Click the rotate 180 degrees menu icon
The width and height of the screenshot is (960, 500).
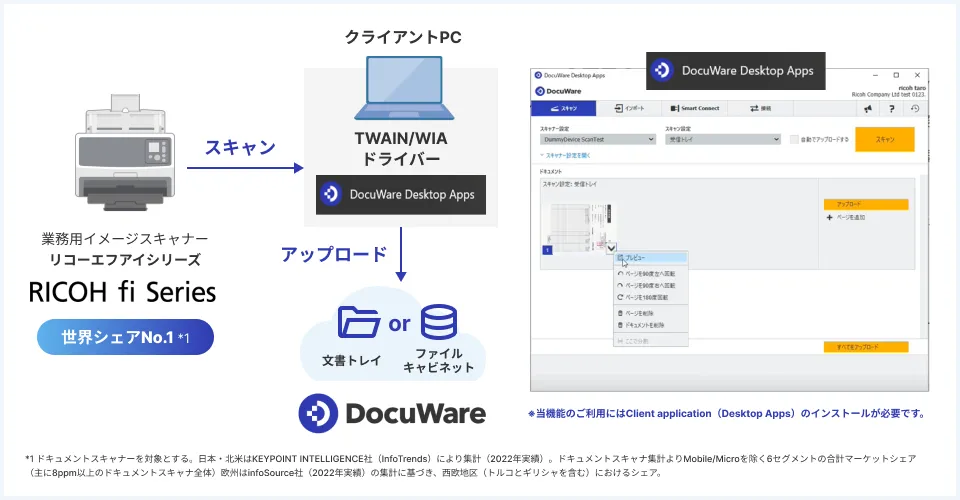click(x=620, y=297)
